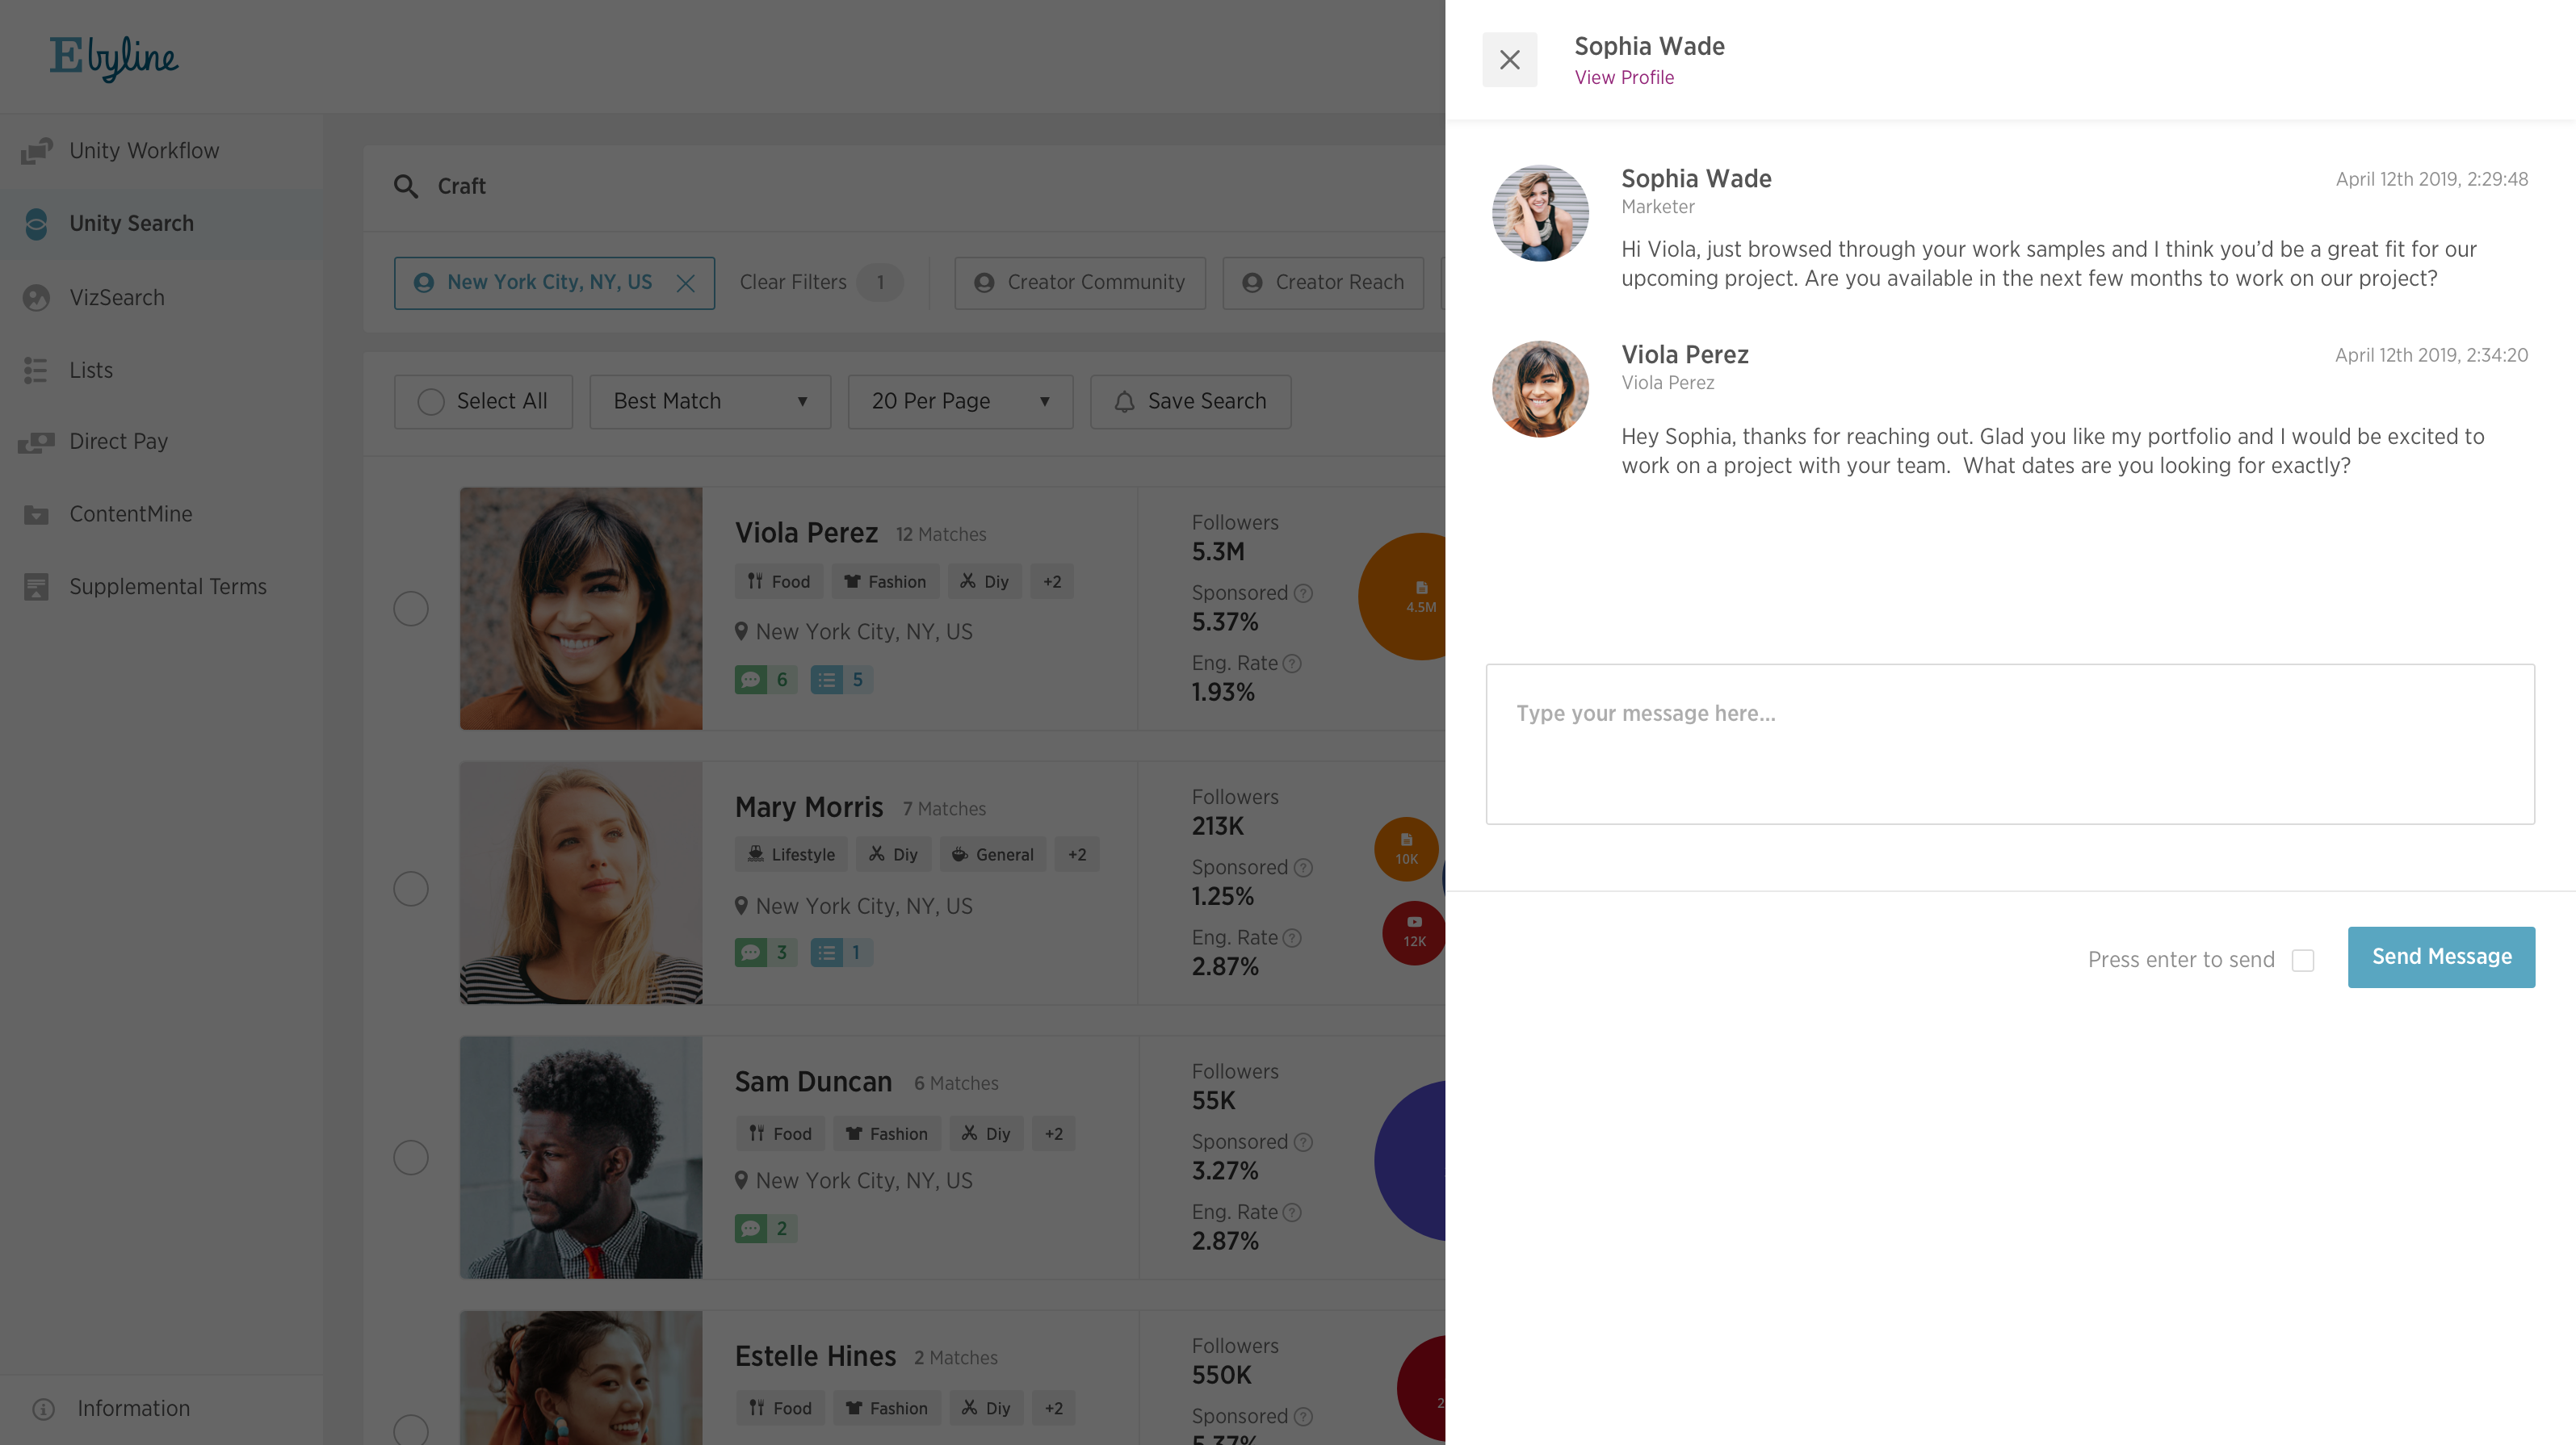Screen dimensions: 2576x1445
Task: Click the Estelle Hines name in results
Action: coord(815,1357)
